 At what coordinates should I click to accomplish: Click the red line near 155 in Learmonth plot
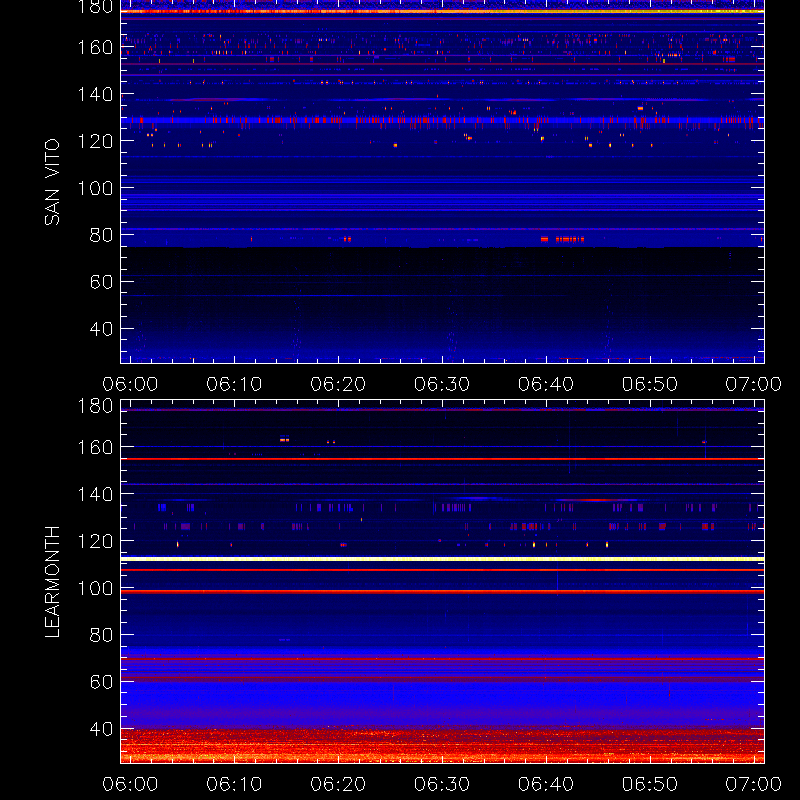442,459
